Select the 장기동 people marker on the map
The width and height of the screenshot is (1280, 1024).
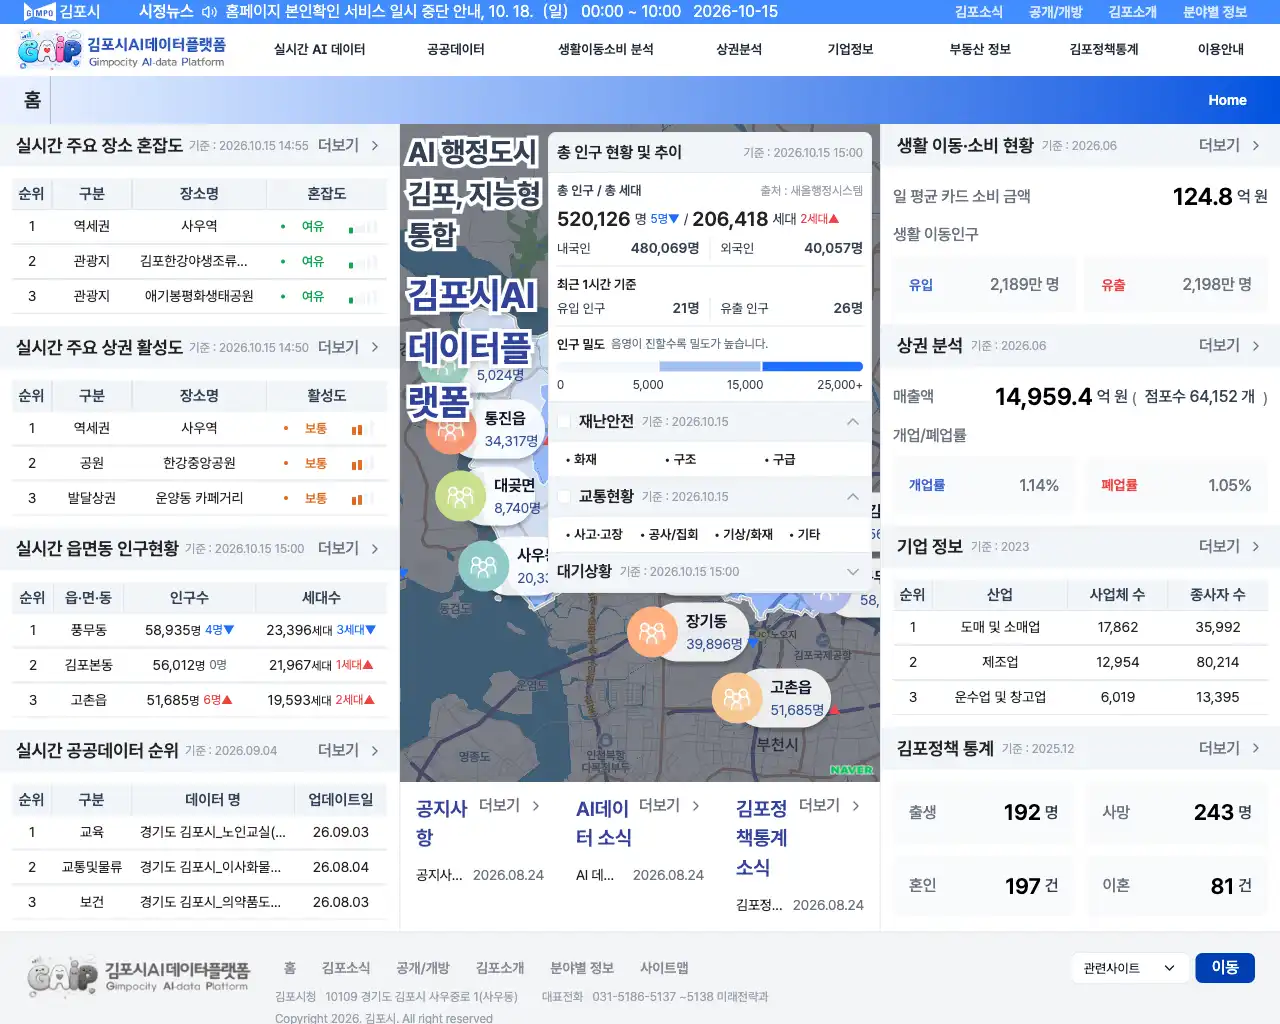point(652,632)
